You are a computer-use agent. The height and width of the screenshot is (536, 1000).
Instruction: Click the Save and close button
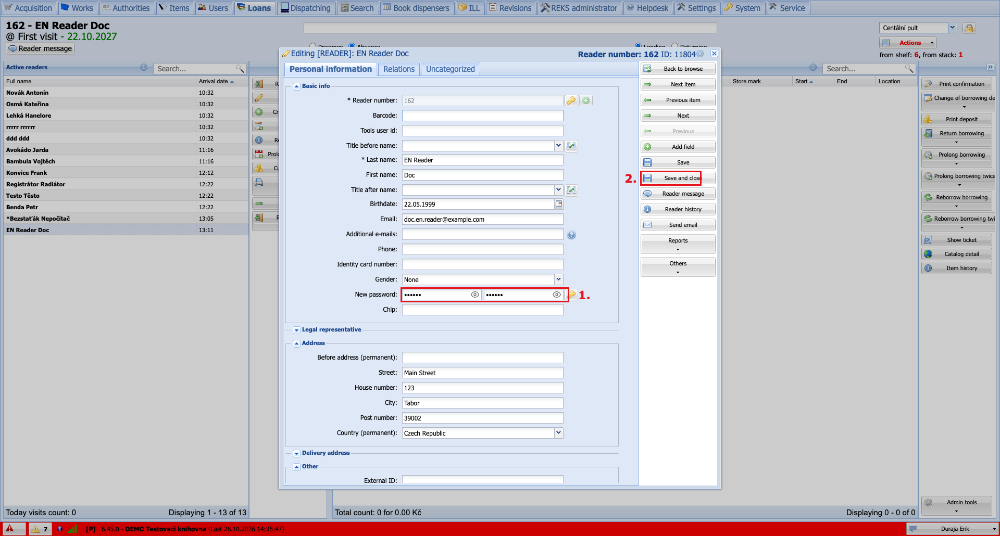(x=678, y=178)
